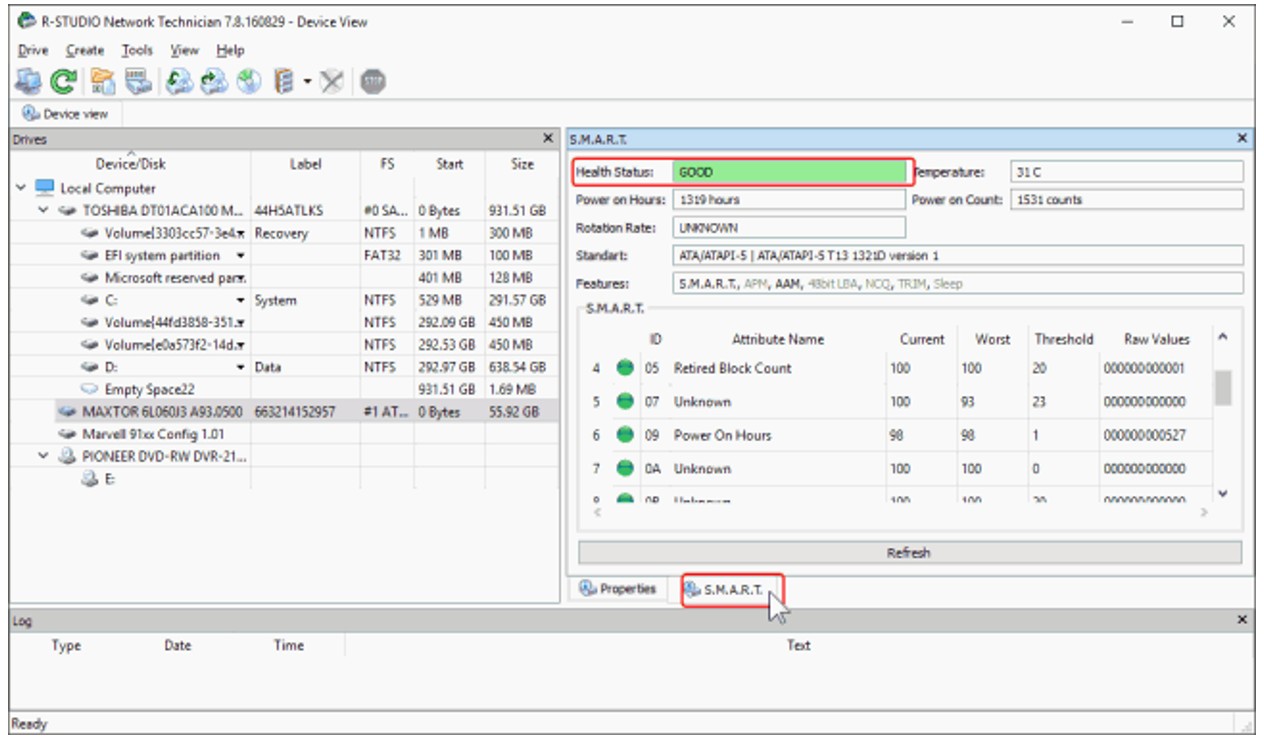Switch to the Properties tab
1264x744 pixels.
click(619, 590)
